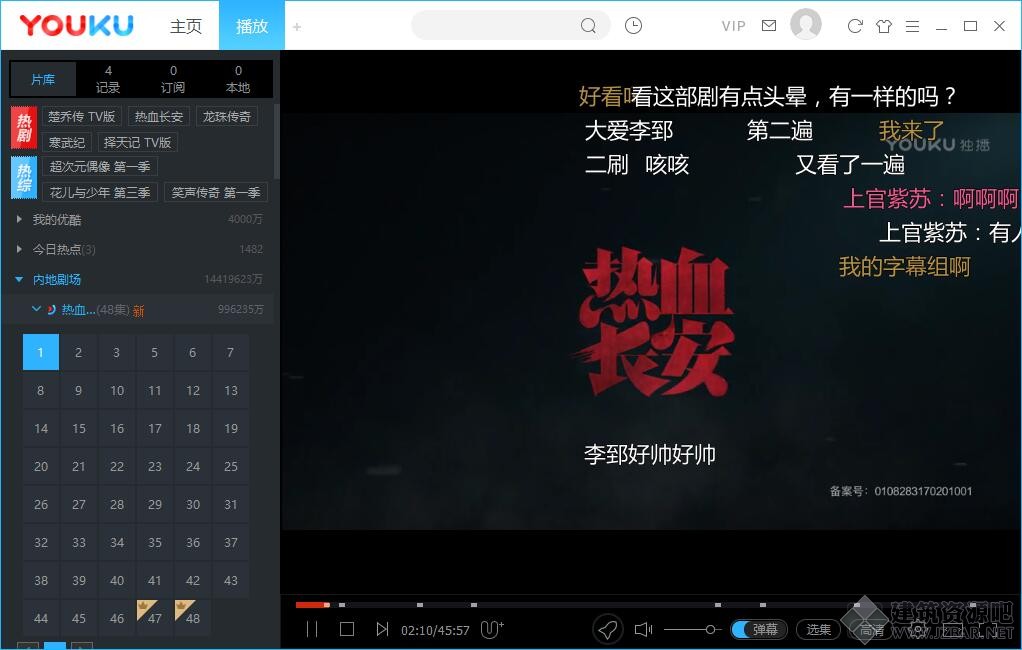Open the 选集 episode selector
1022x650 pixels.
819,629
